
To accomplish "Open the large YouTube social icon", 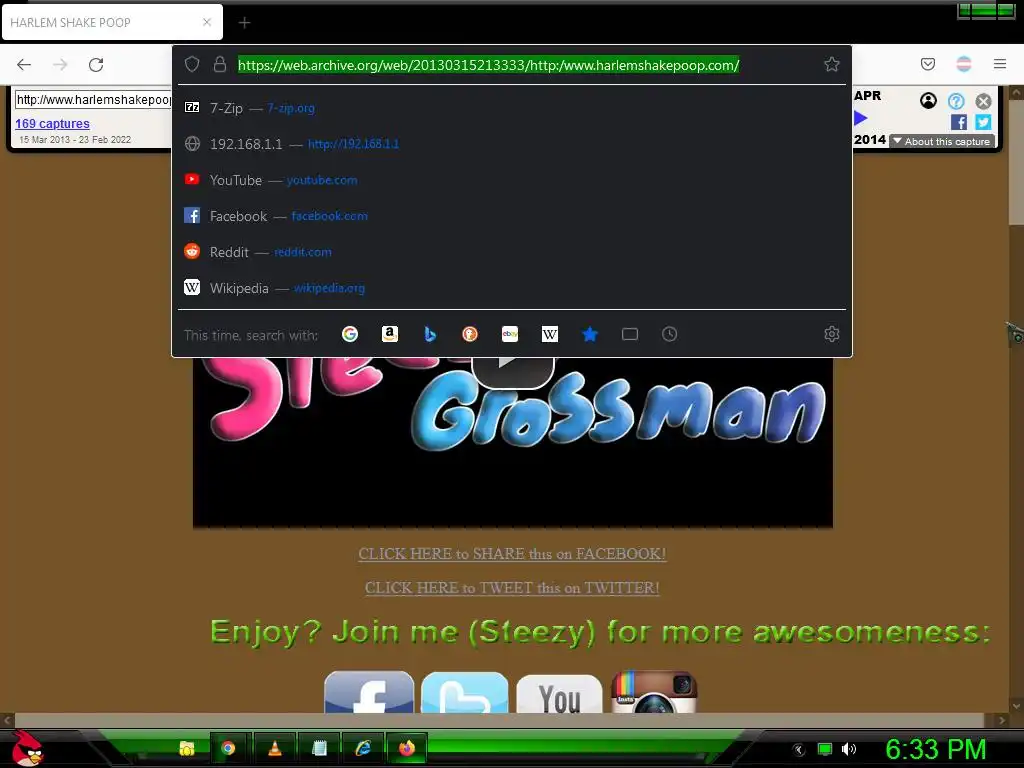I will (559, 693).
